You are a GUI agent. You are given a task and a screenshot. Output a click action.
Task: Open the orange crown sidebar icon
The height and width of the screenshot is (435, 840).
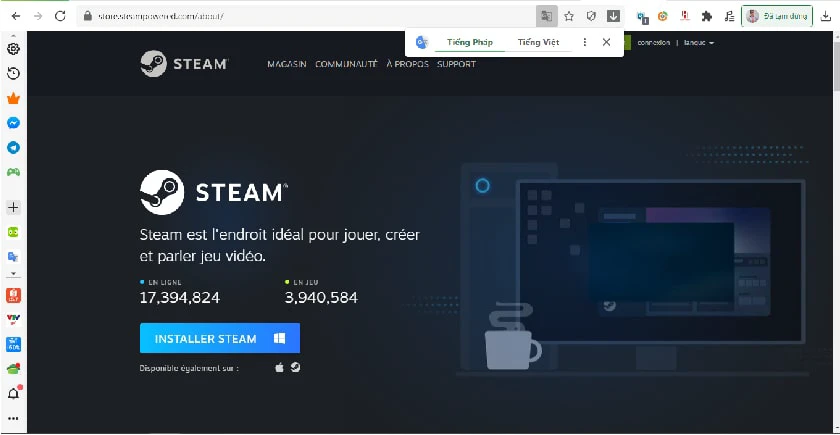pyautogui.click(x=13, y=99)
